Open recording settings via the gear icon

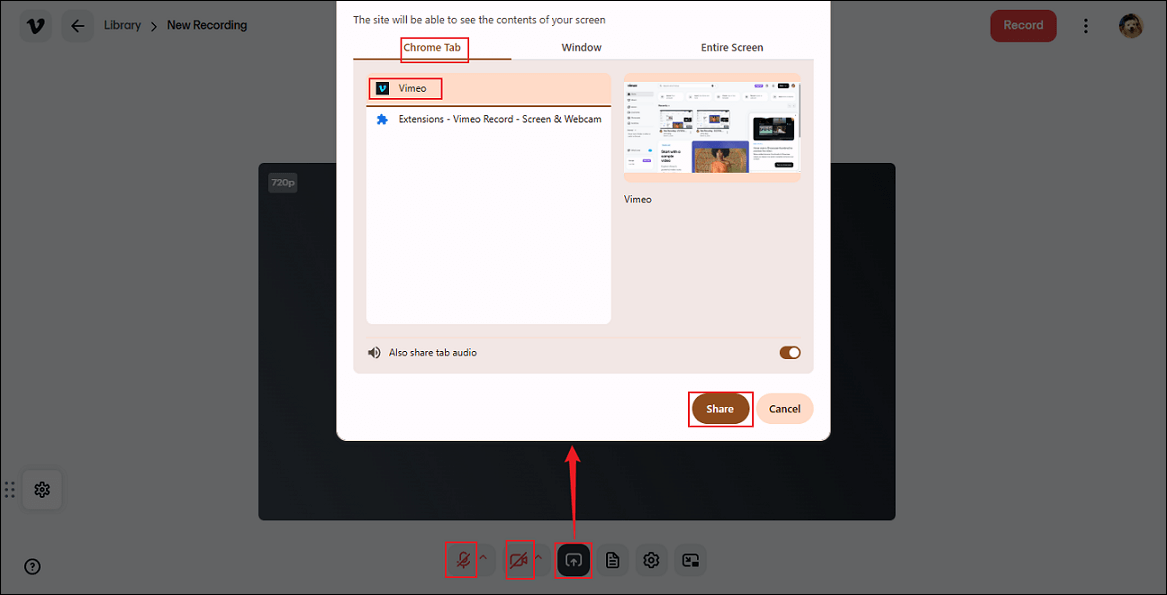point(652,560)
